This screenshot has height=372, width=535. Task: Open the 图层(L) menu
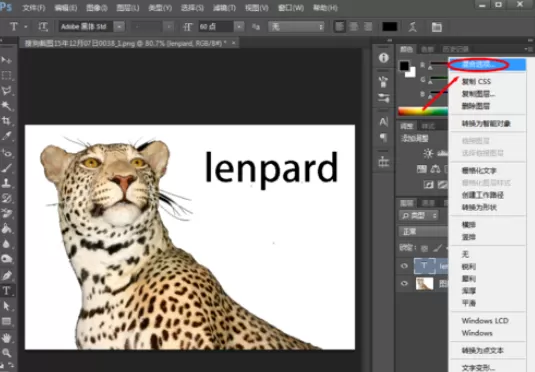[128, 8]
